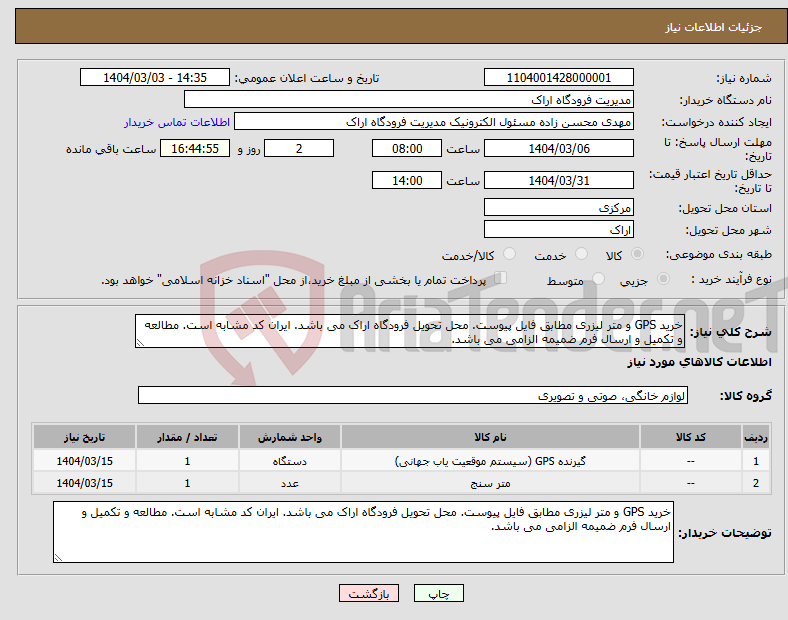Click the دستگاه unit cell
The height and width of the screenshot is (620, 788).
[x=290, y=461]
